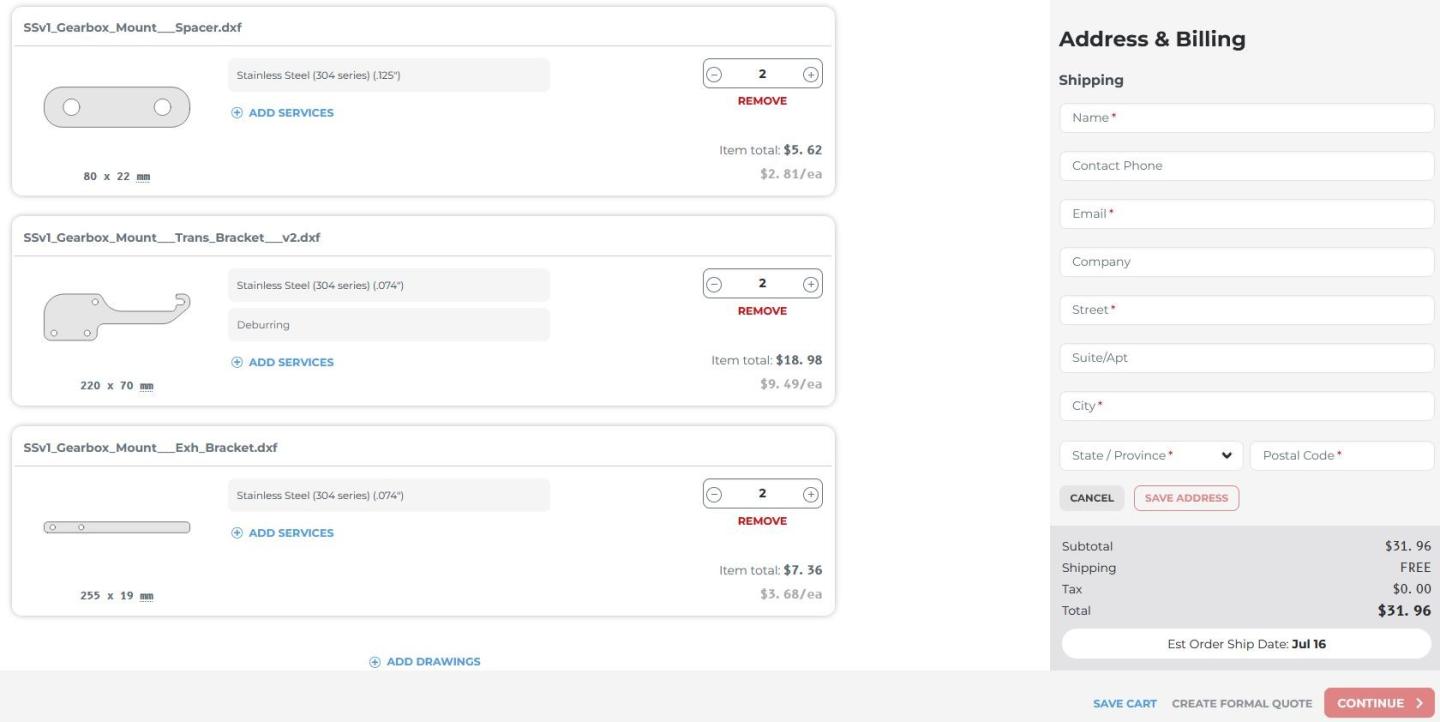Cancel the address entry
Screen dimensions: 1440x722
1091,498
